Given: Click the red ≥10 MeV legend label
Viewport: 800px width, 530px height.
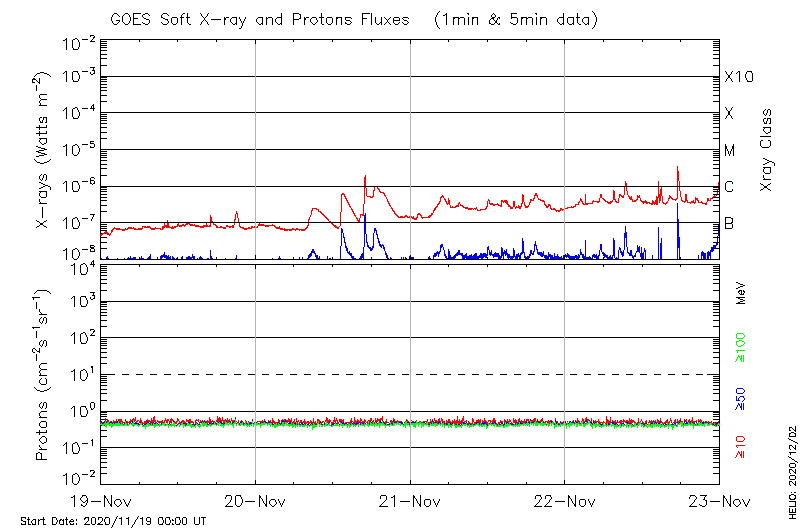Looking at the screenshot, I should tap(741, 447).
